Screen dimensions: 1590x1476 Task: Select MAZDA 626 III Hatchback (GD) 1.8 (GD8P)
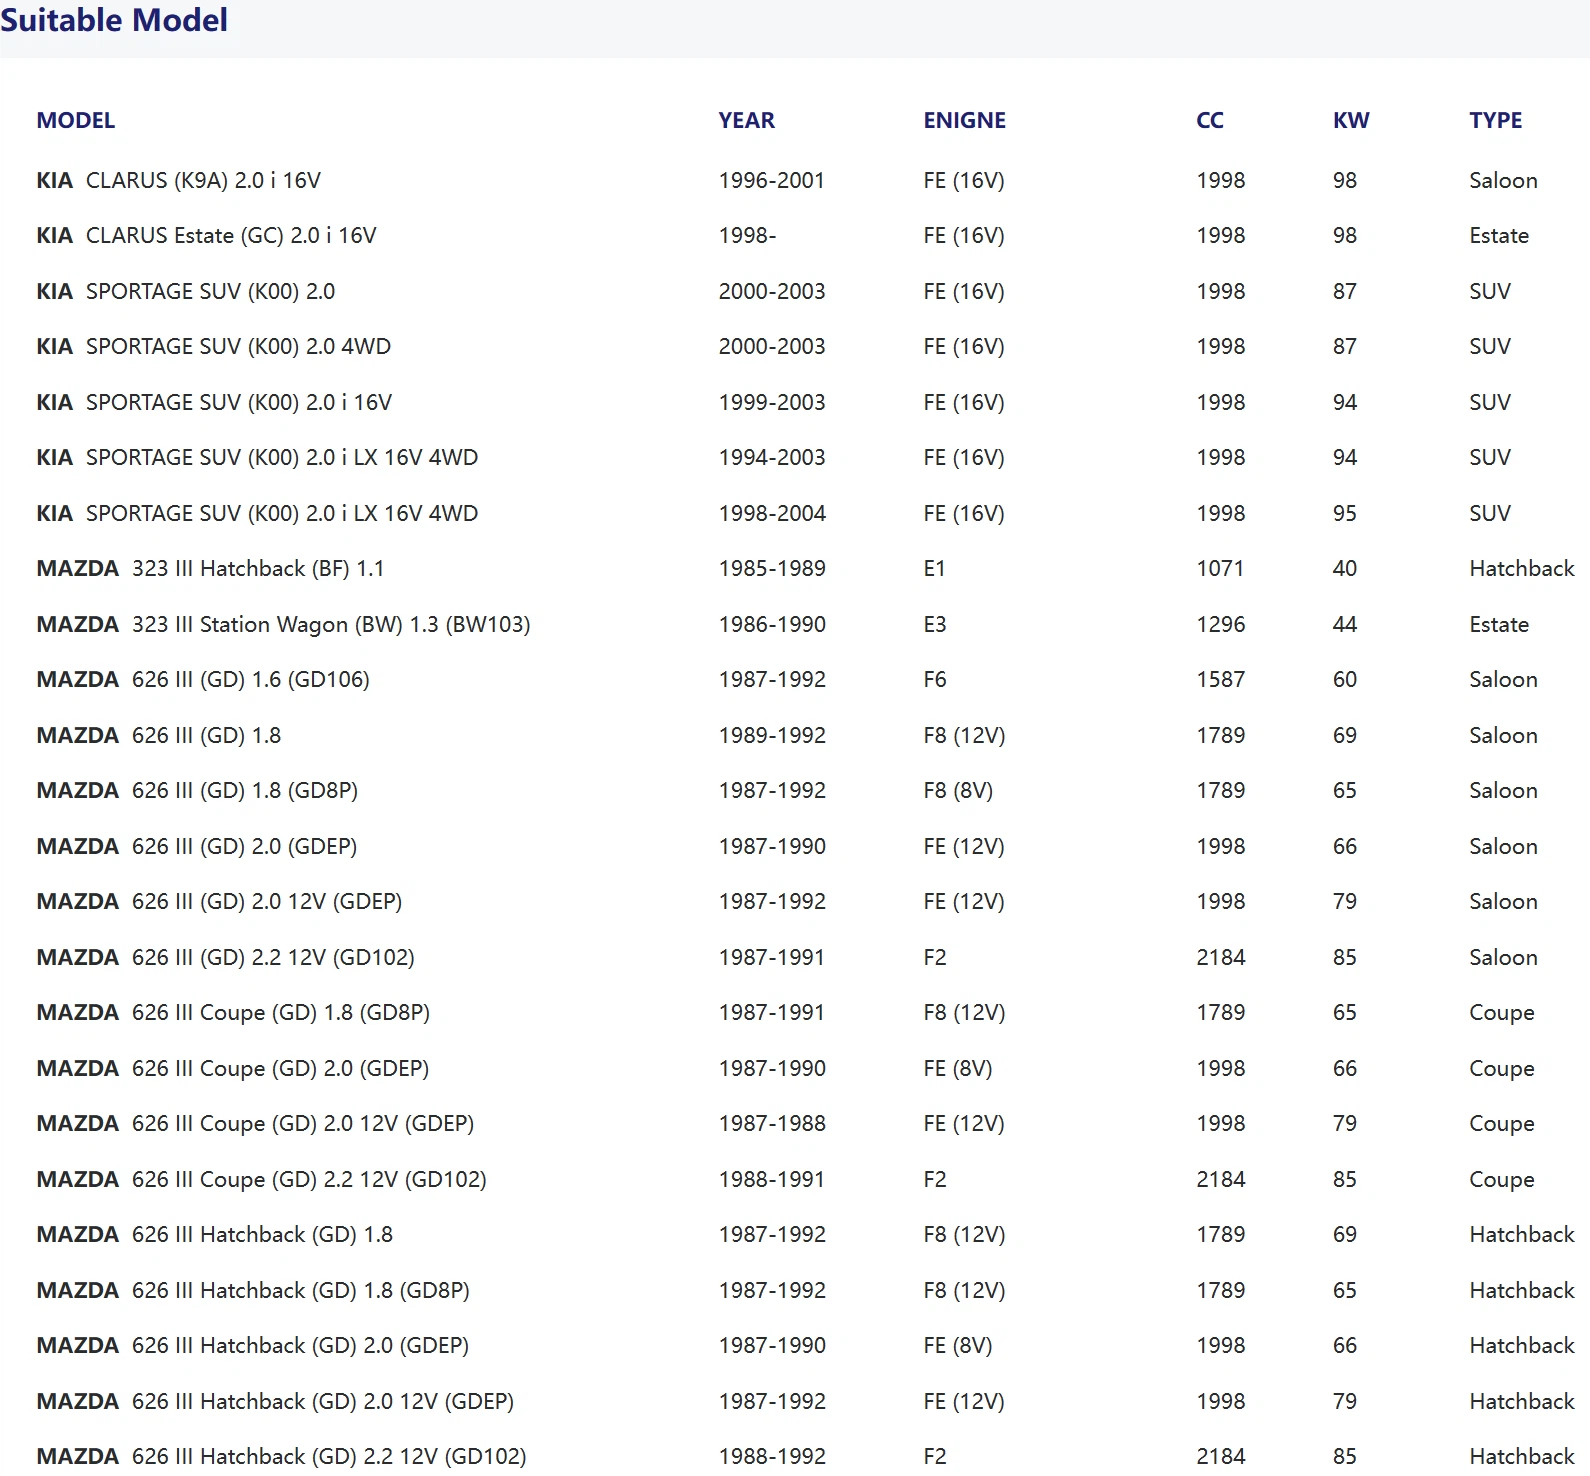[254, 1290]
